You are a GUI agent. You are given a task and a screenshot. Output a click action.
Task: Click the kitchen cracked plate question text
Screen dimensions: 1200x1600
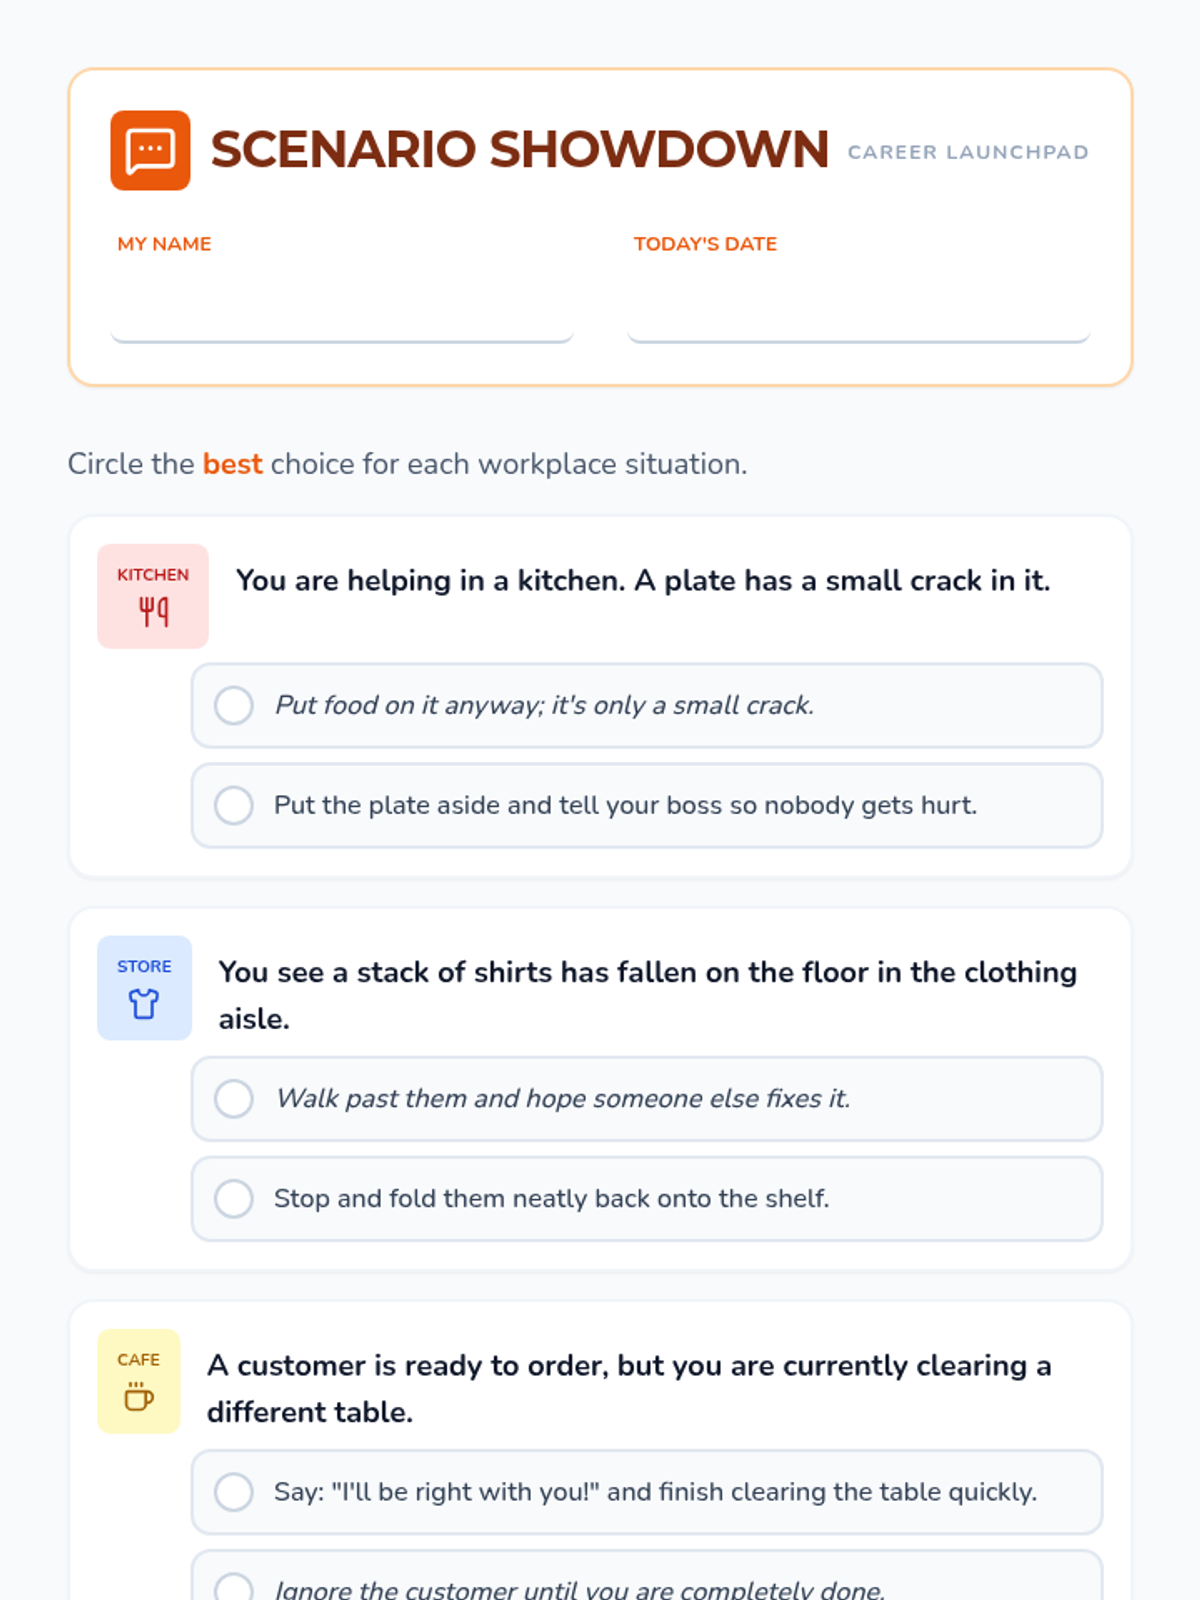tap(643, 581)
